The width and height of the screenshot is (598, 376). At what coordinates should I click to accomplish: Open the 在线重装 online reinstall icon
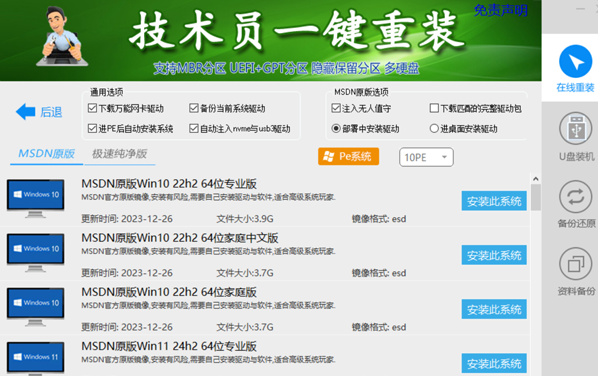pos(575,61)
